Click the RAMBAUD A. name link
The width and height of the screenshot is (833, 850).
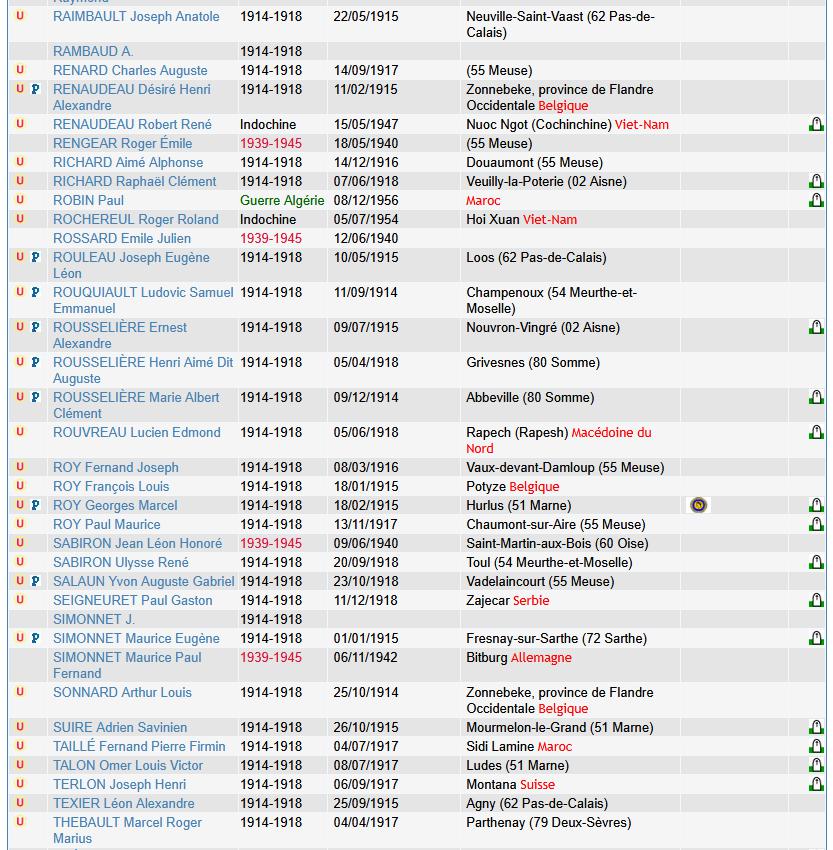click(x=93, y=52)
